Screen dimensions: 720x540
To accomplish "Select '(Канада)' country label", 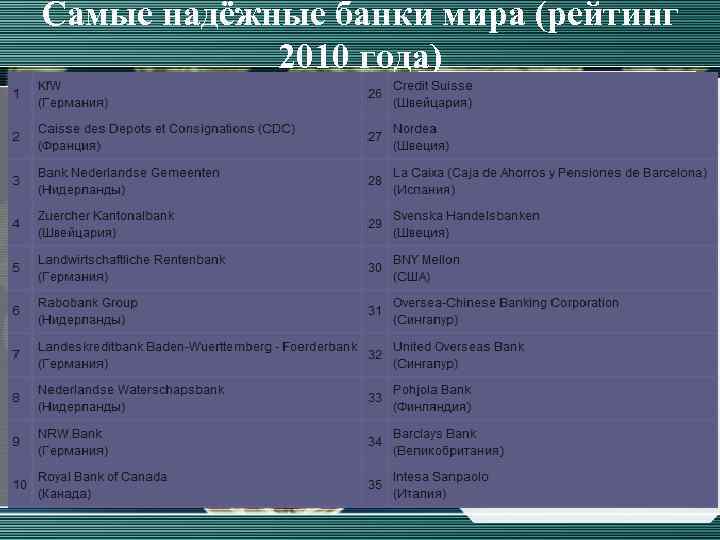I will (x=64, y=494).
